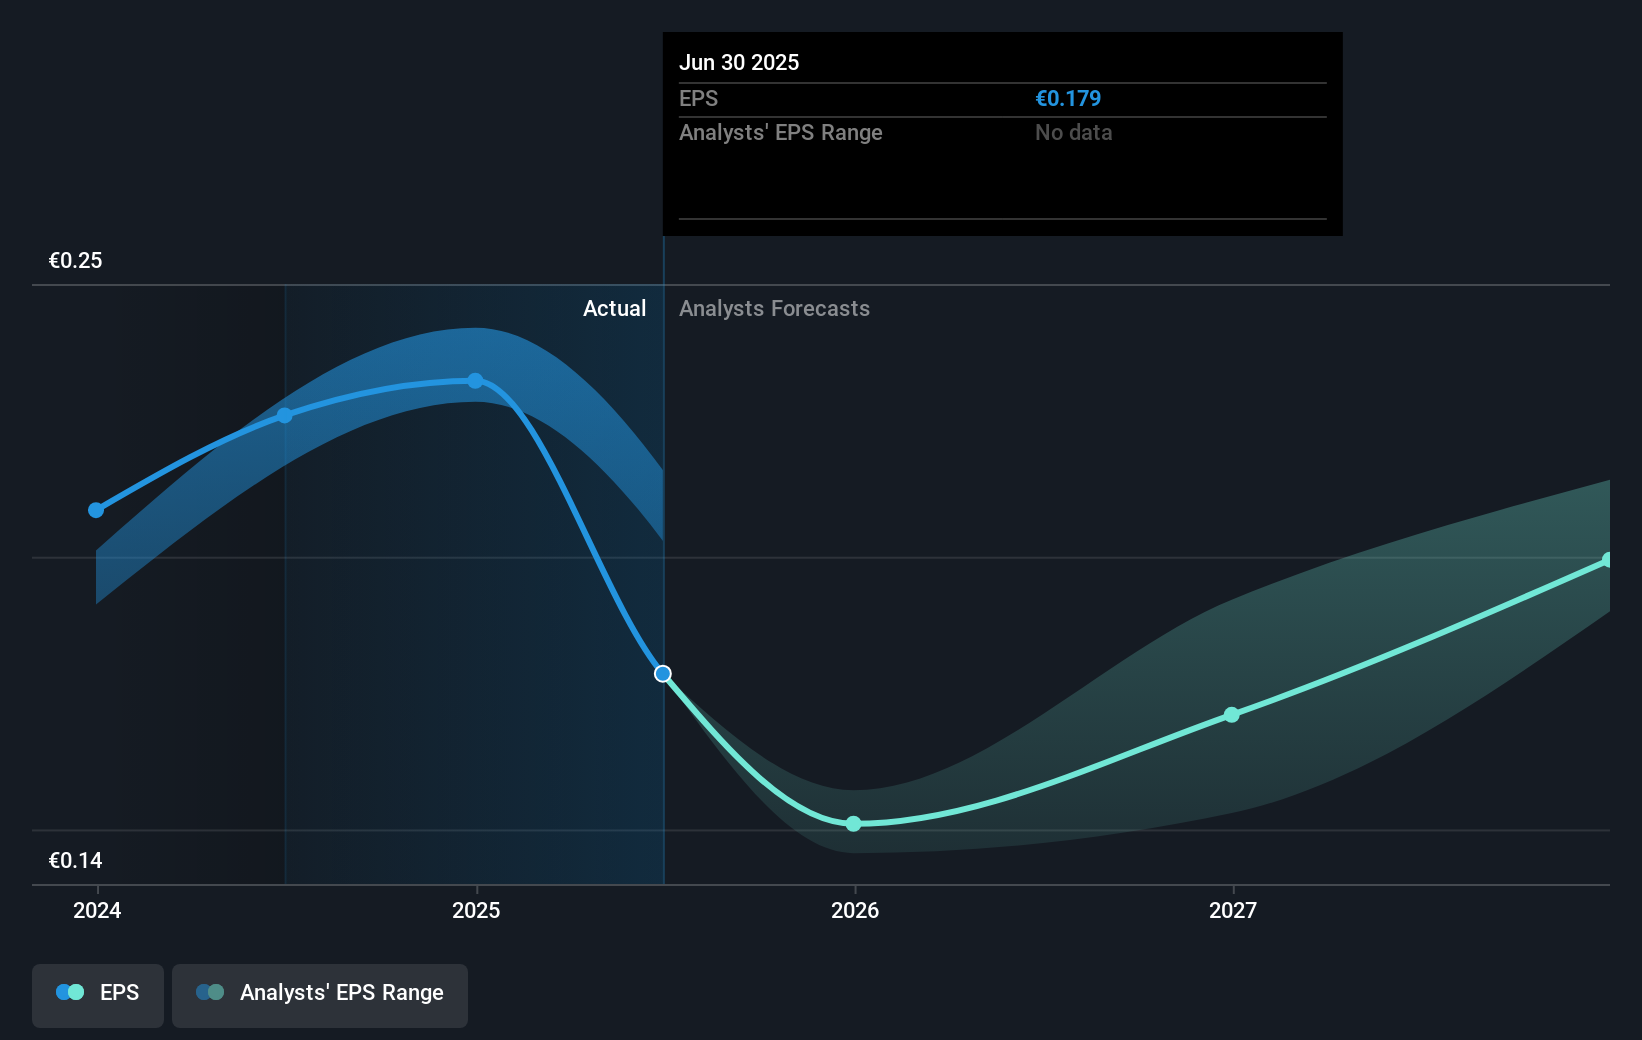Switch to the Actual section
1642x1040 pixels.
pos(614,308)
